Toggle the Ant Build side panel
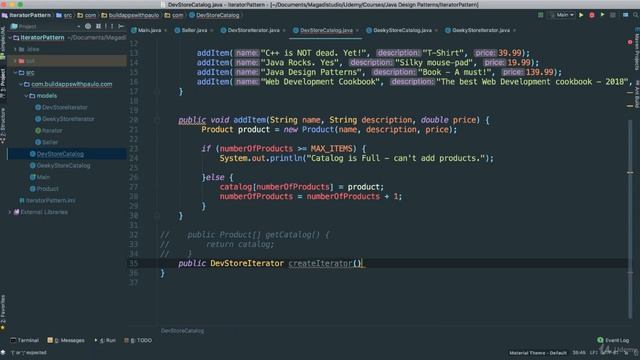This screenshot has height=360, width=640. [x=637, y=94]
